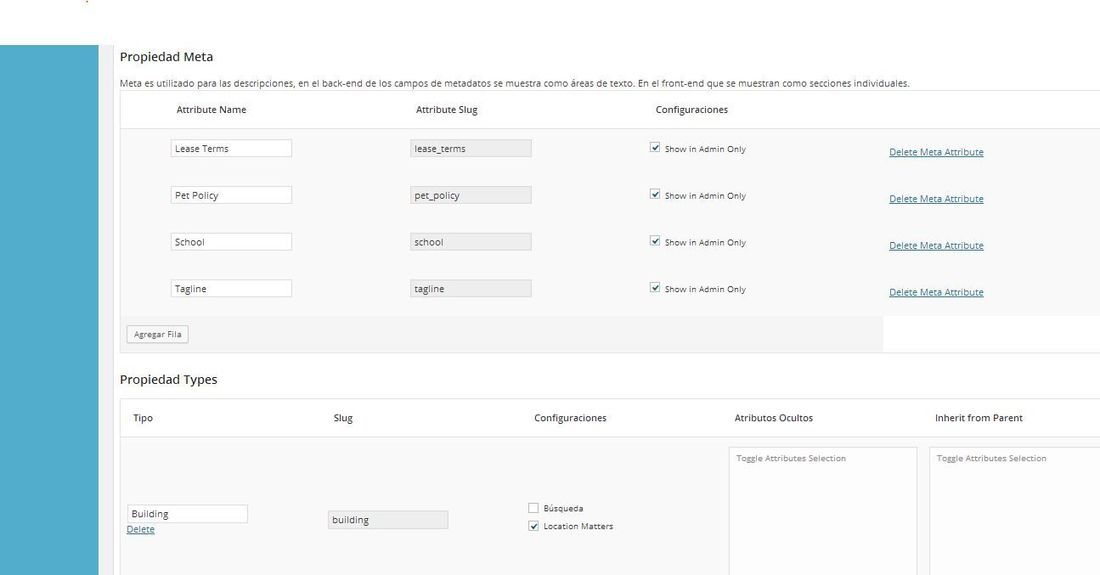The image size is (1100, 575).
Task: Uncheck Show in Admin Only for Tagline
Action: (x=655, y=288)
